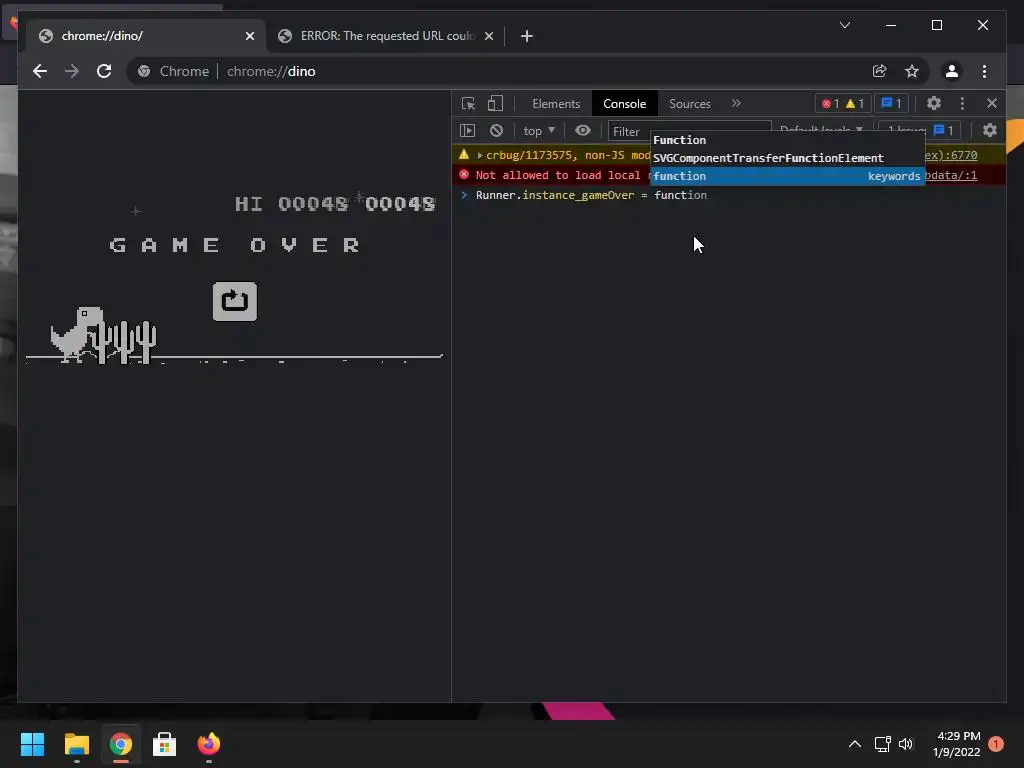Close the chrome://dino/ tab
The width and height of the screenshot is (1024, 768).
point(249,36)
